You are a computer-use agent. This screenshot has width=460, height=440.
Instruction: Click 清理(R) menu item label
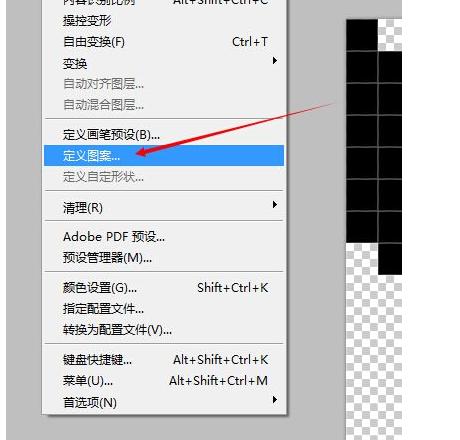[83, 208]
